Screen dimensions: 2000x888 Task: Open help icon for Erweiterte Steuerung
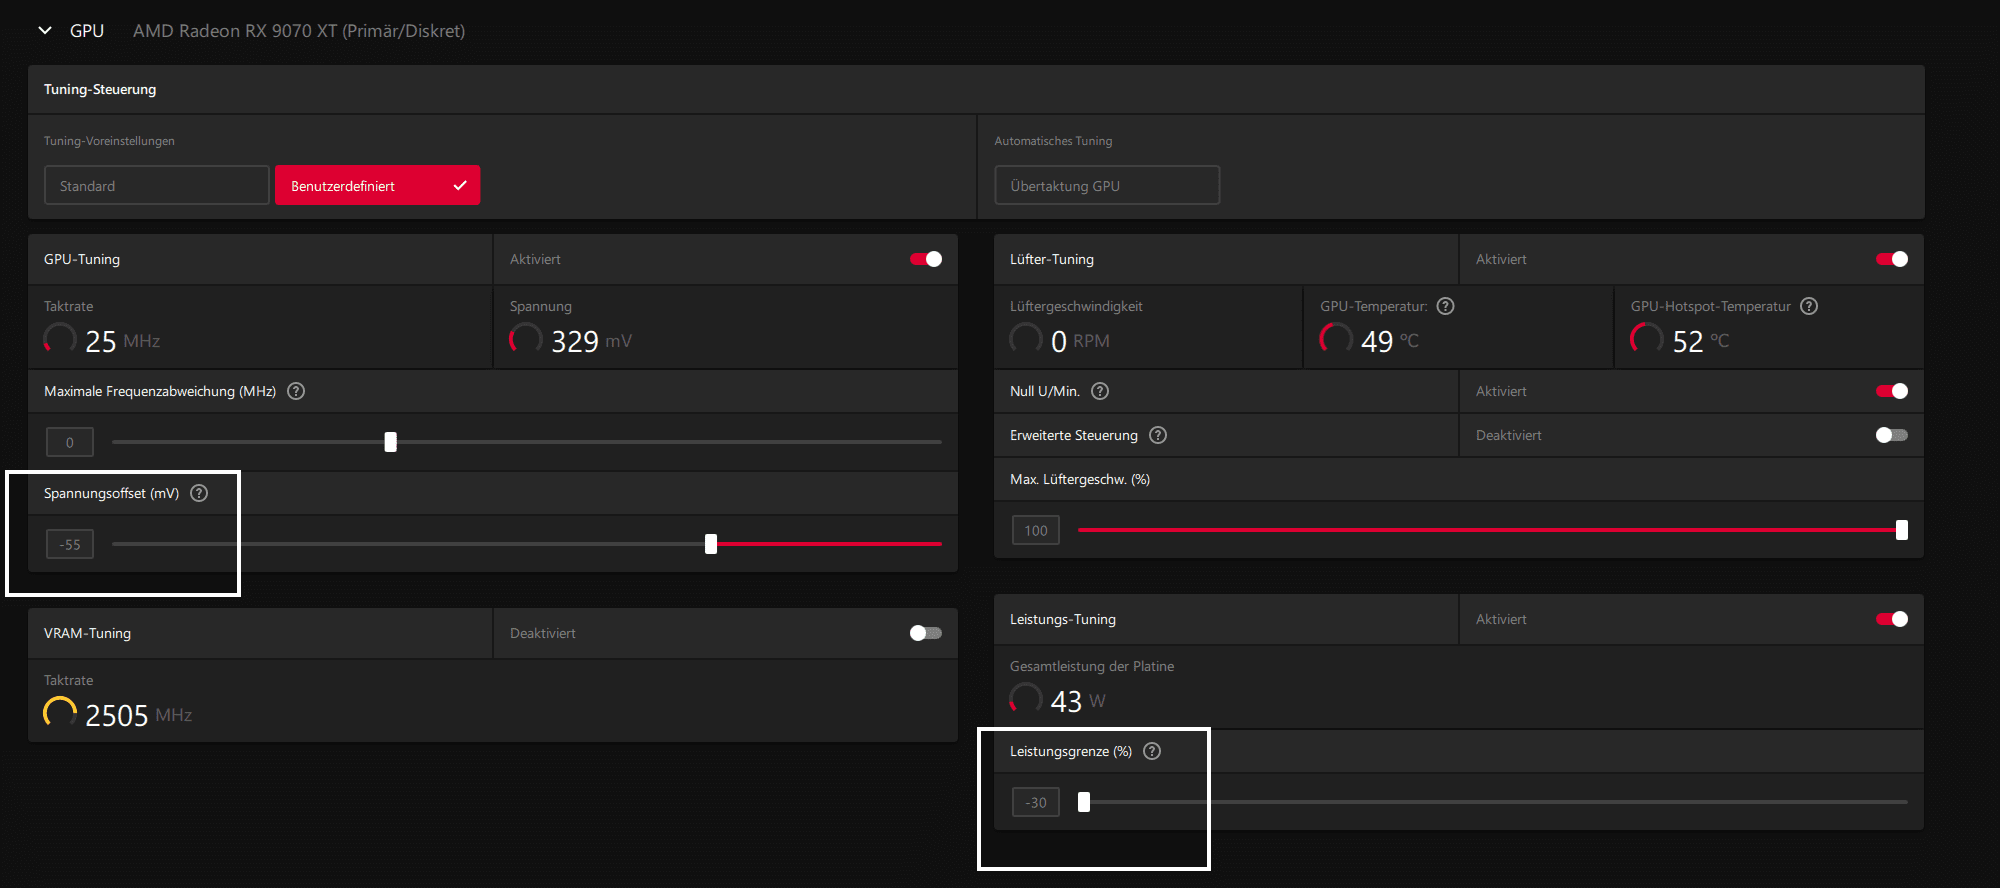pyautogui.click(x=1158, y=435)
